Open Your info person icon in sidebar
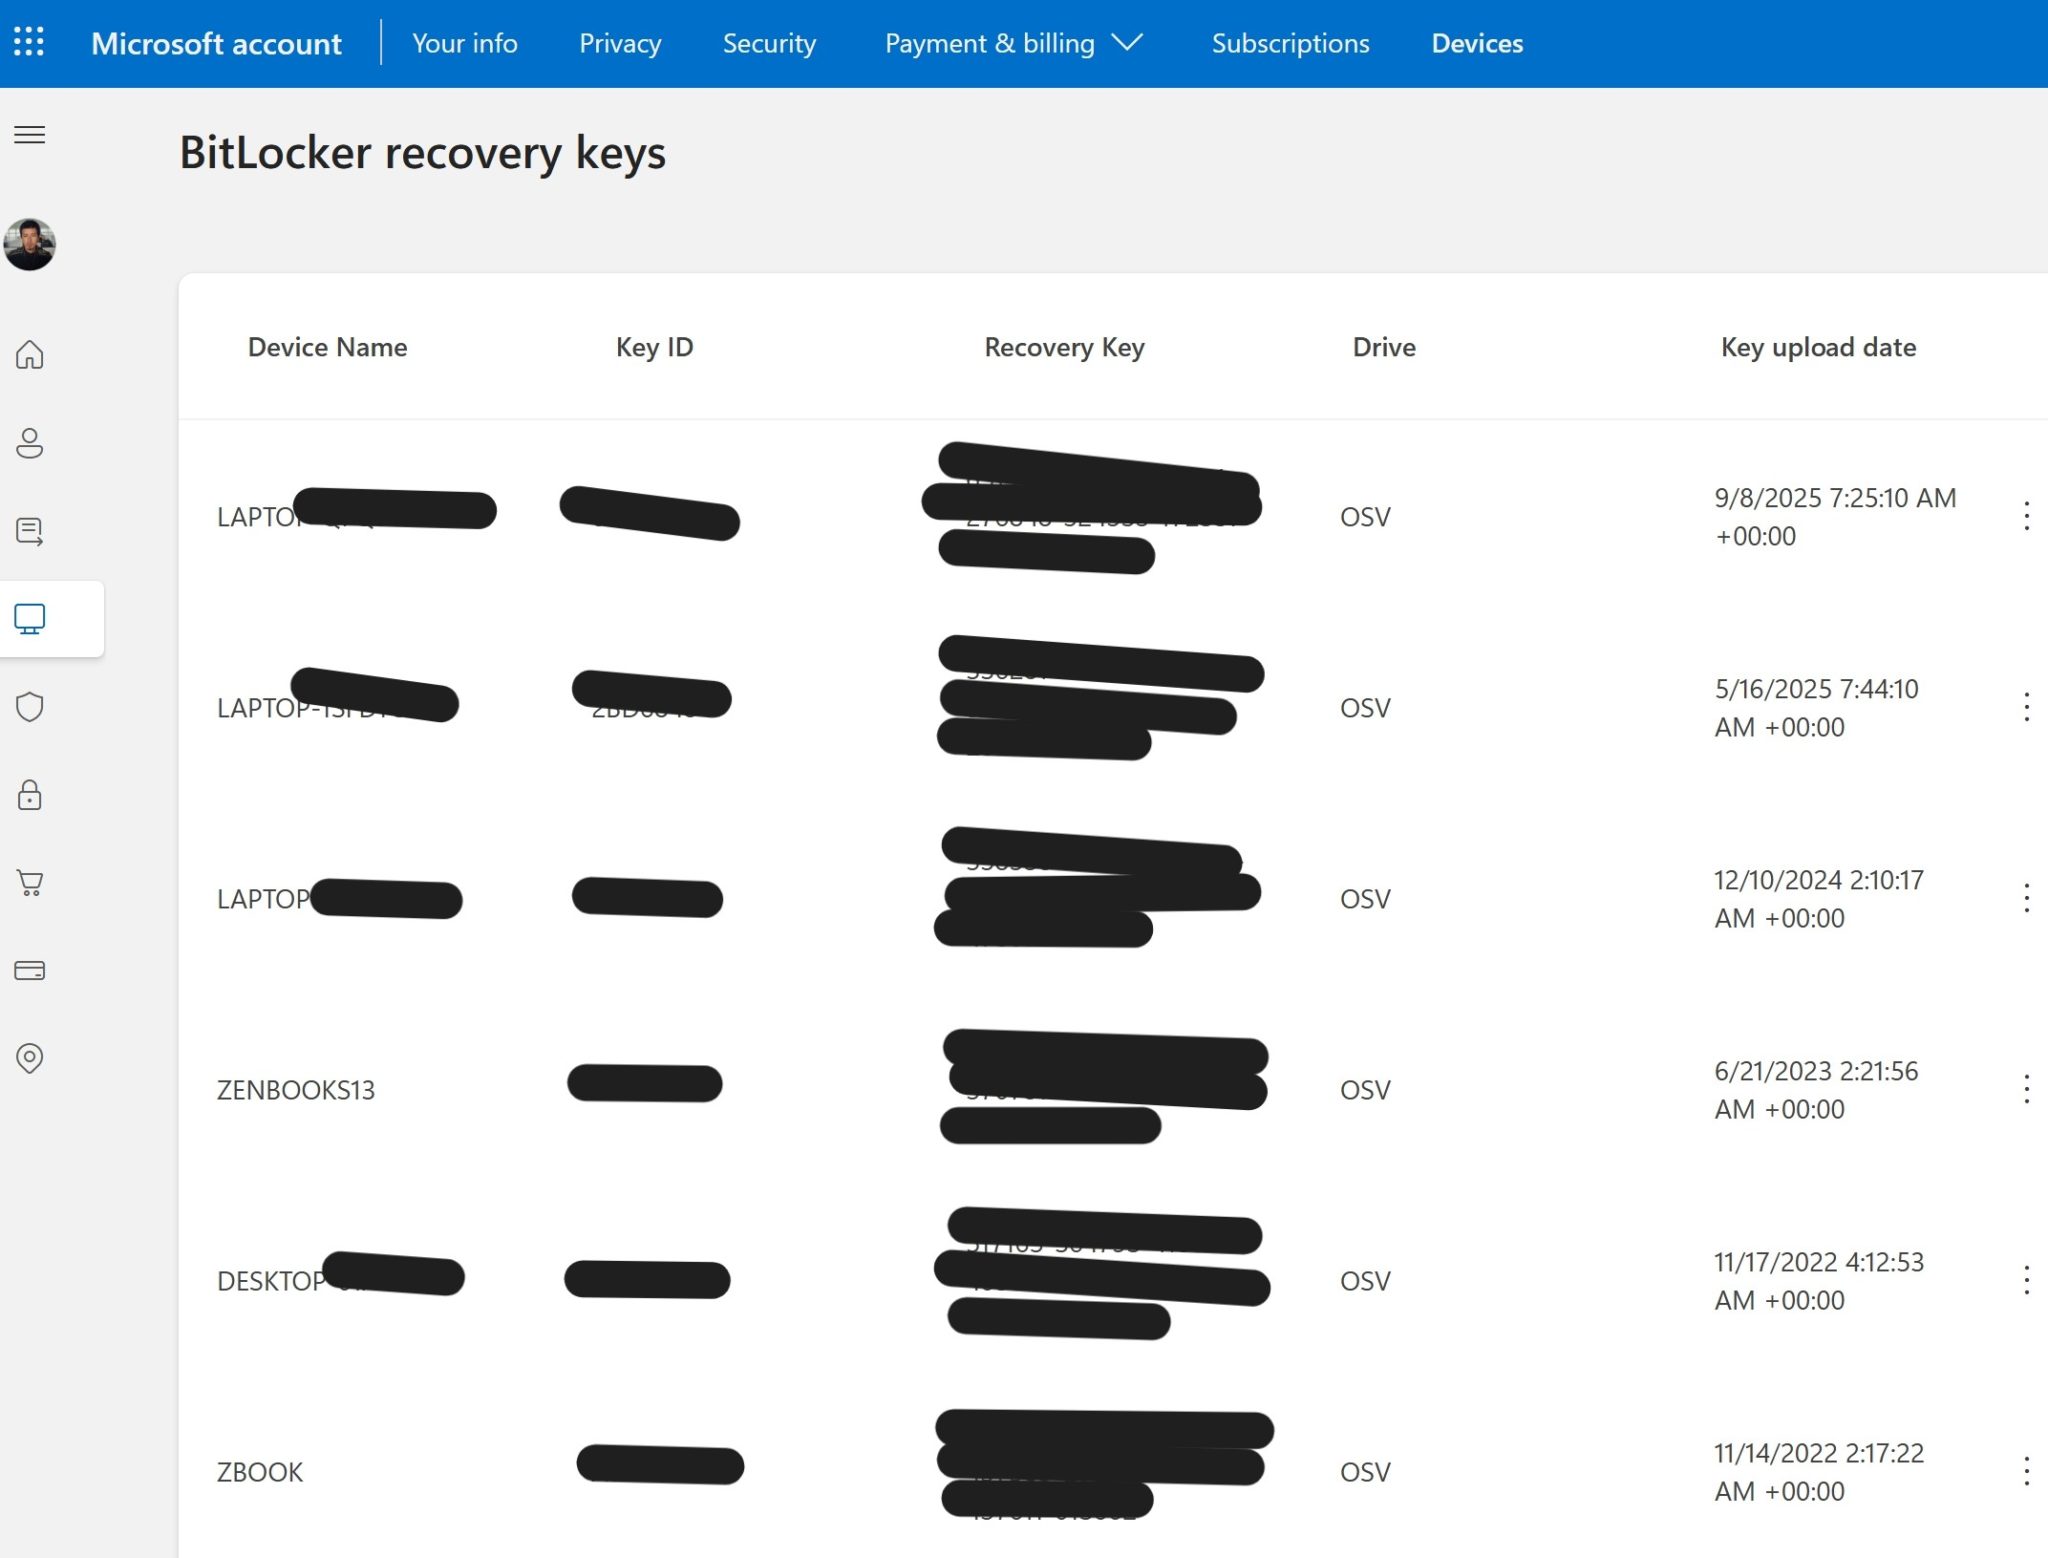 (30, 442)
